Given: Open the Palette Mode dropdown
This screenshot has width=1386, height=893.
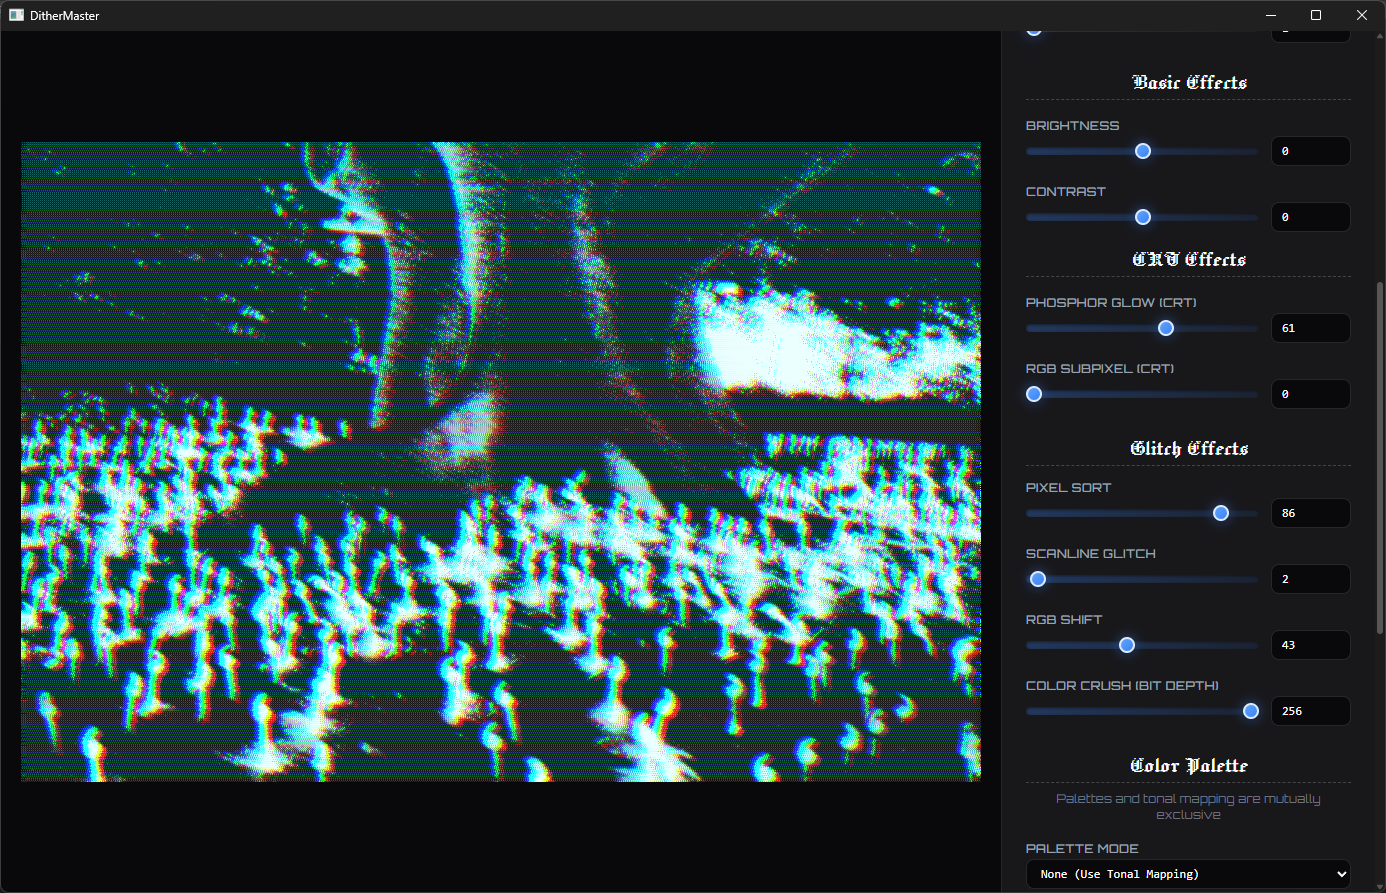Looking at the screenshot, I should point(1188,874).
